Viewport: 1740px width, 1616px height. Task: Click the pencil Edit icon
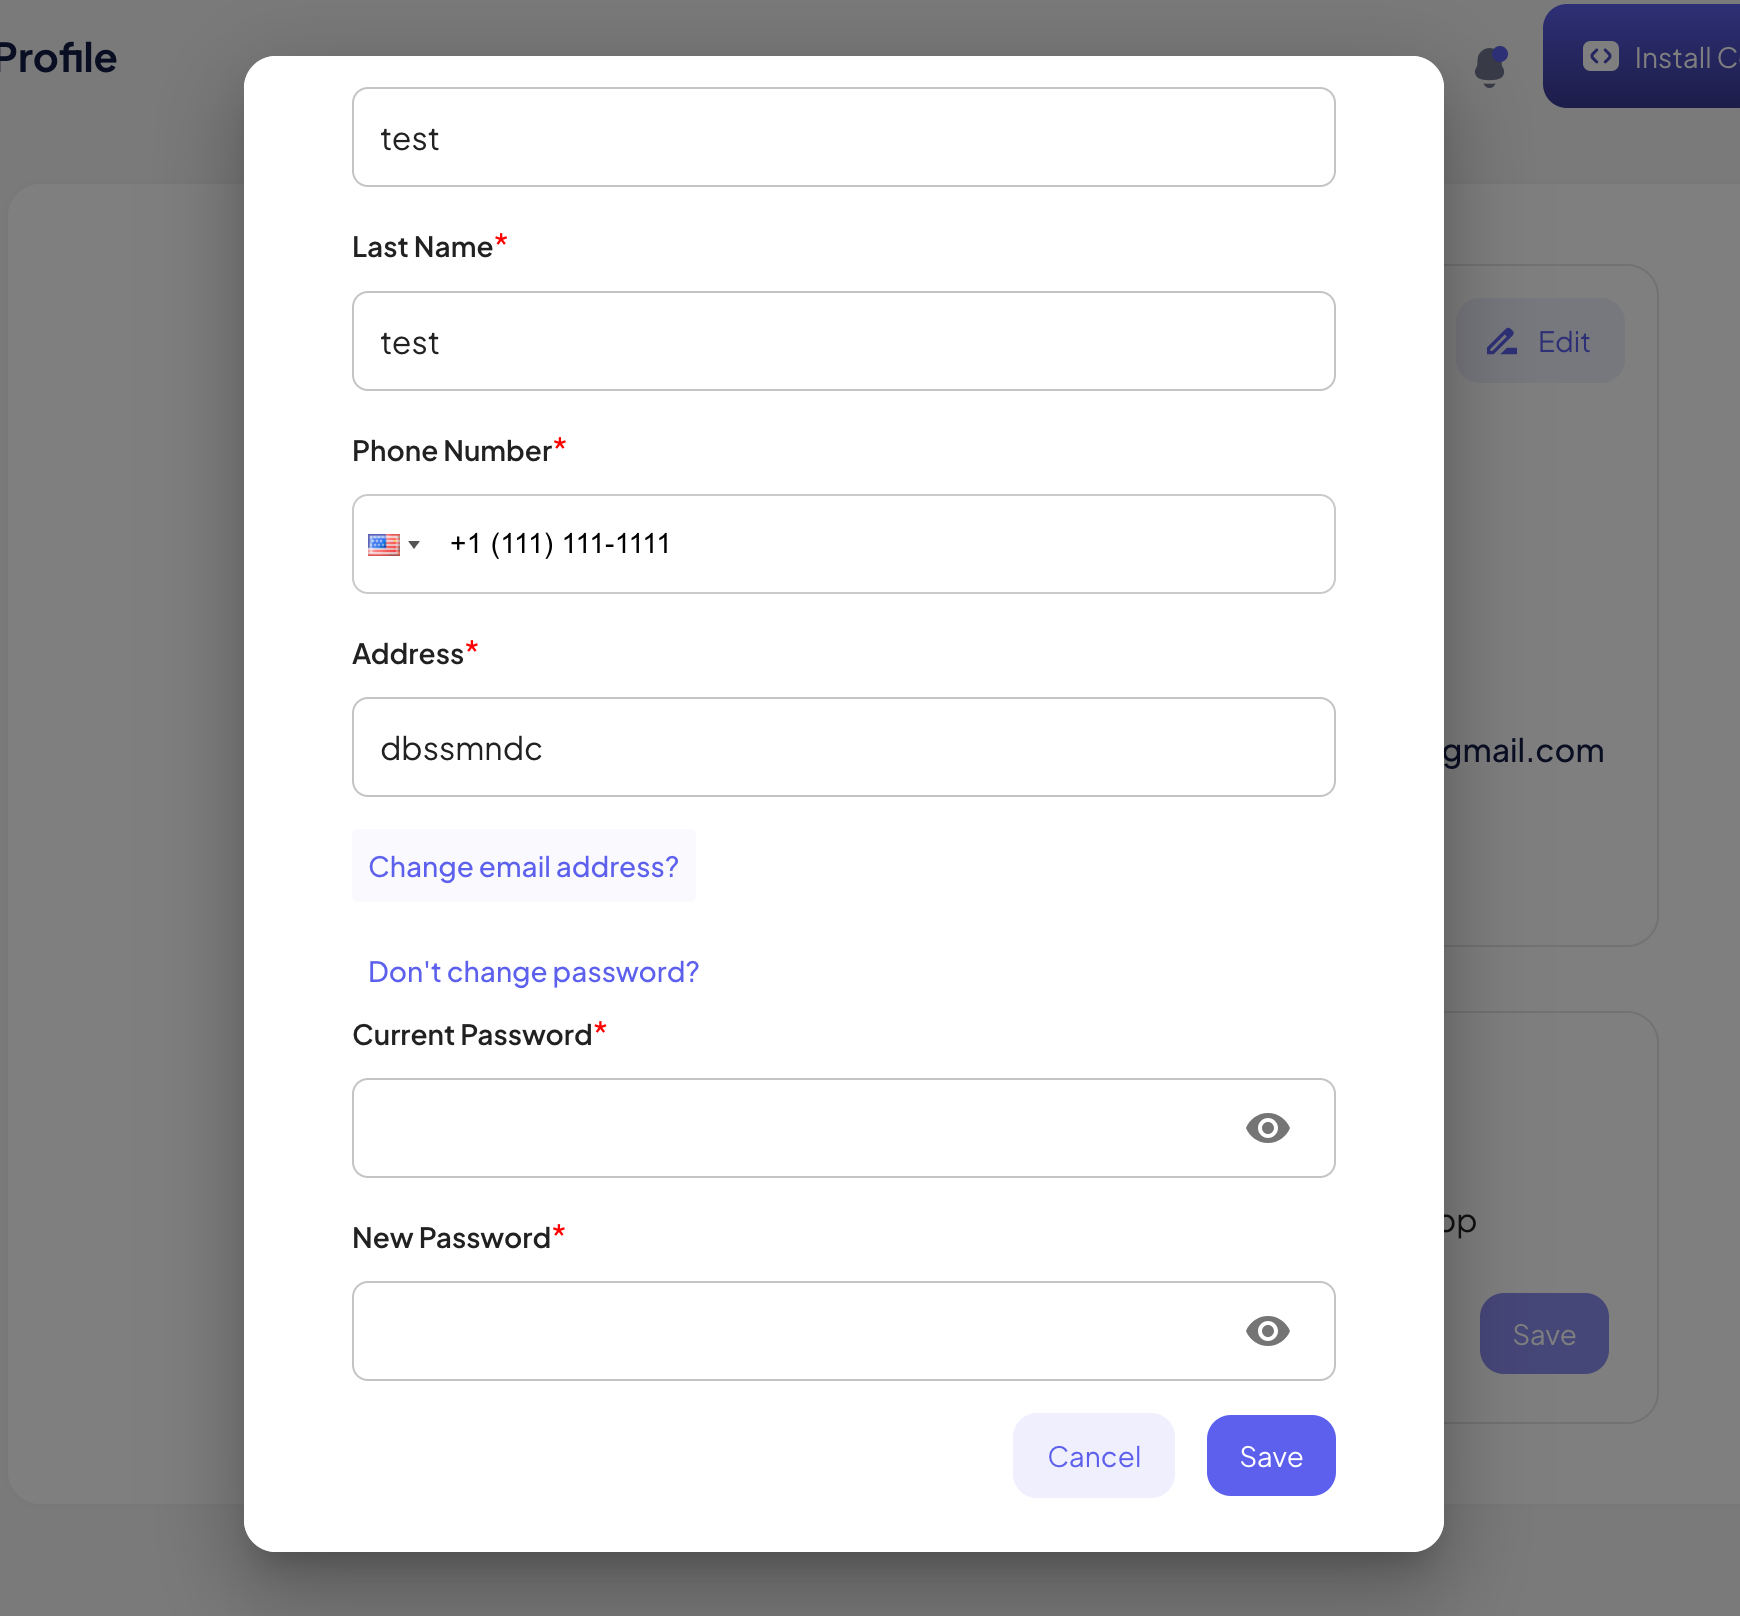pos(1501,342)
